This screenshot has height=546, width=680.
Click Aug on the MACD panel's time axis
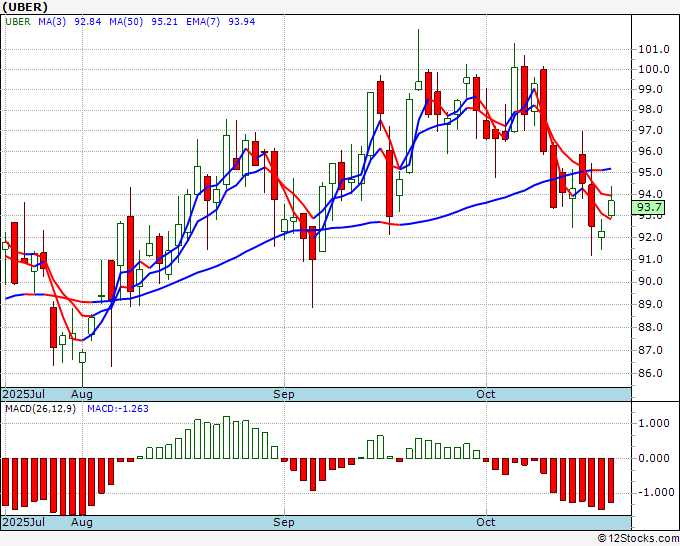[82, 523]
